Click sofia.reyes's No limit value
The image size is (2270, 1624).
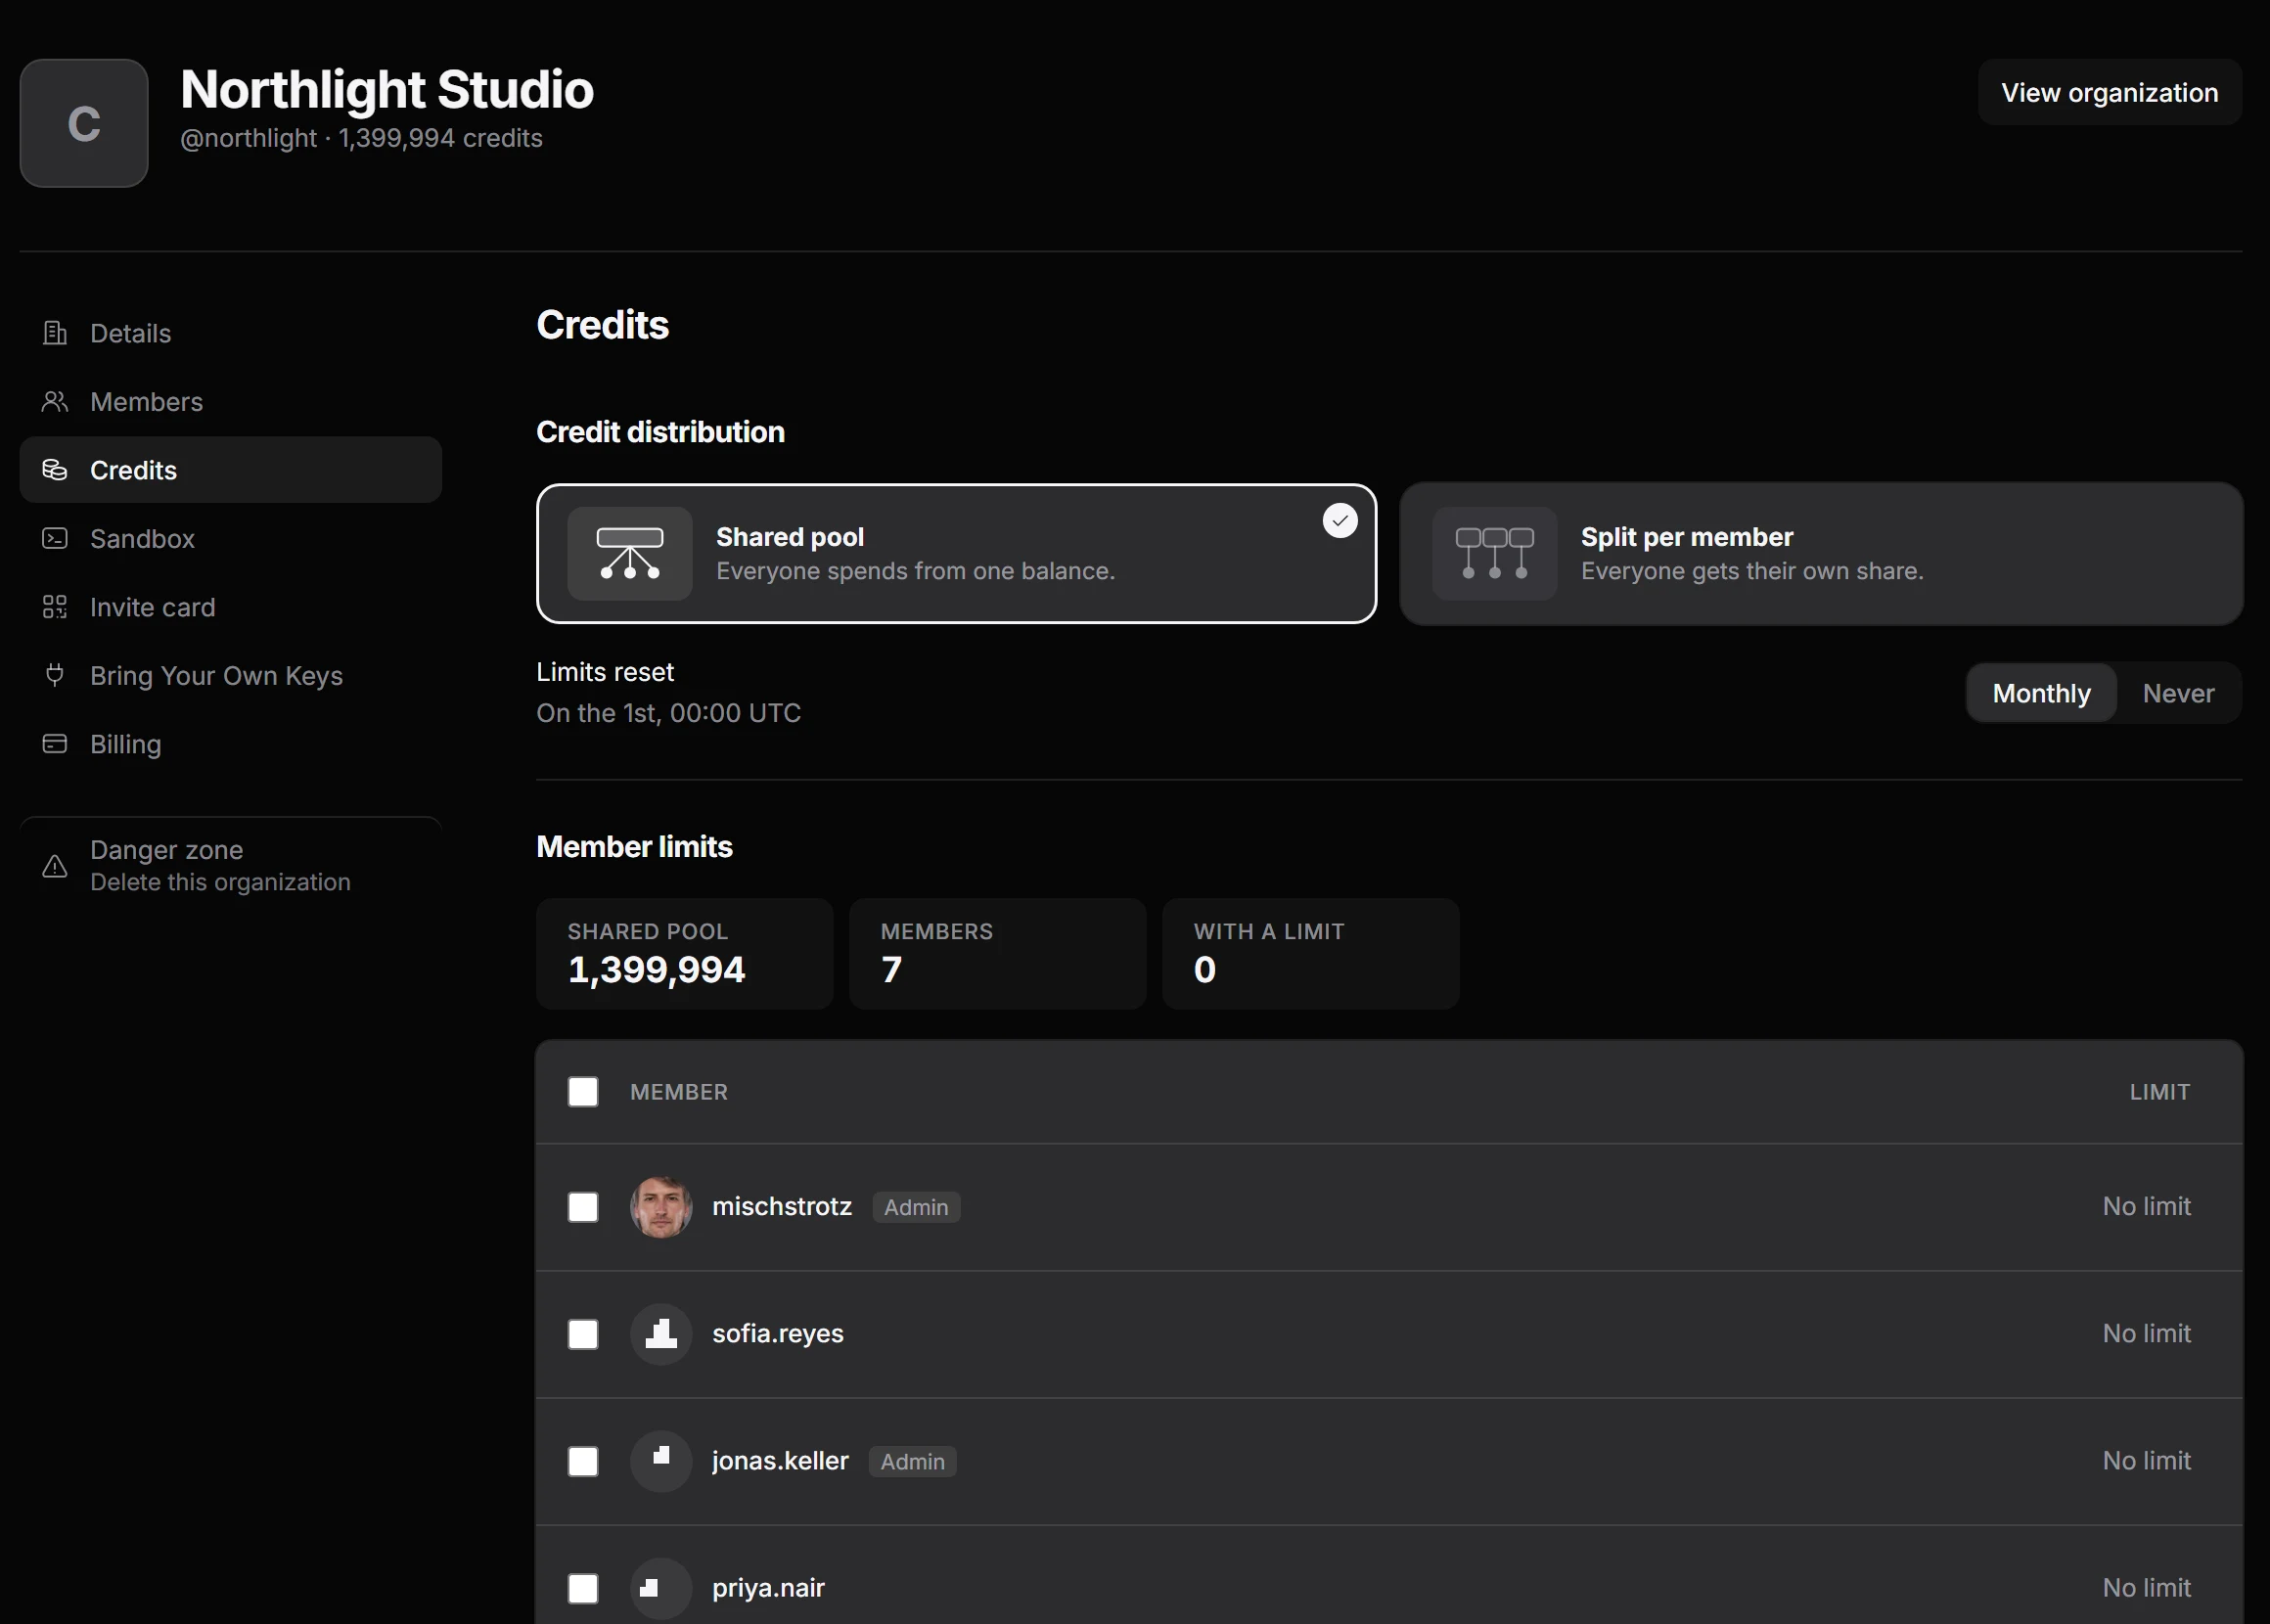[2146, 1333]
